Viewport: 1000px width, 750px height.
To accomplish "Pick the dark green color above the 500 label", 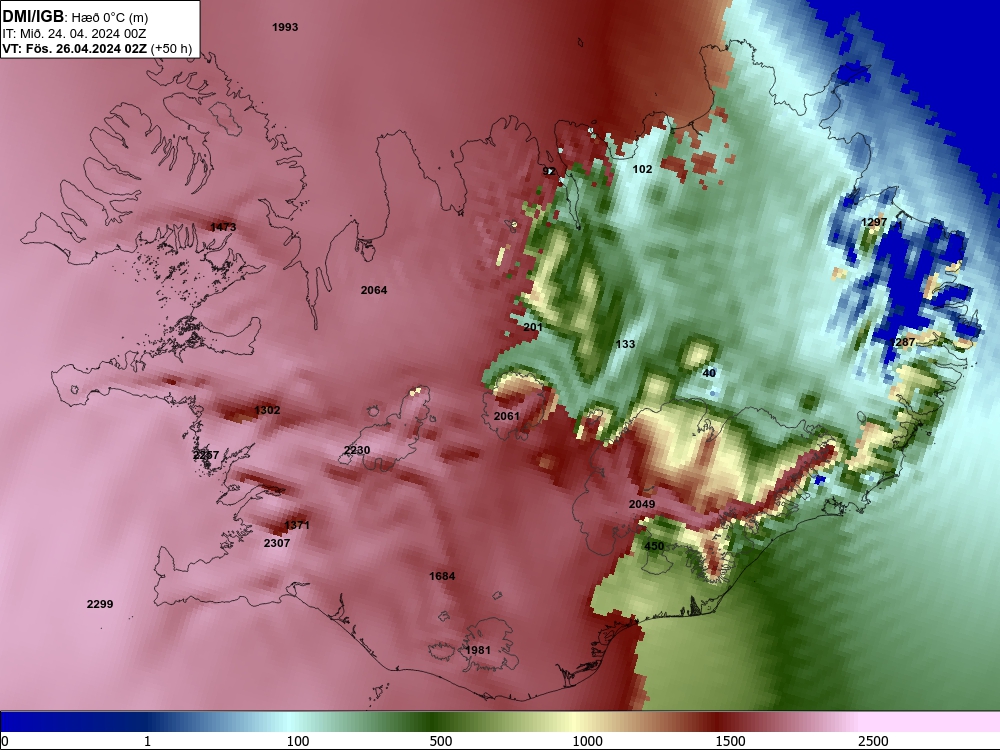I will click(x=434, y=722).
